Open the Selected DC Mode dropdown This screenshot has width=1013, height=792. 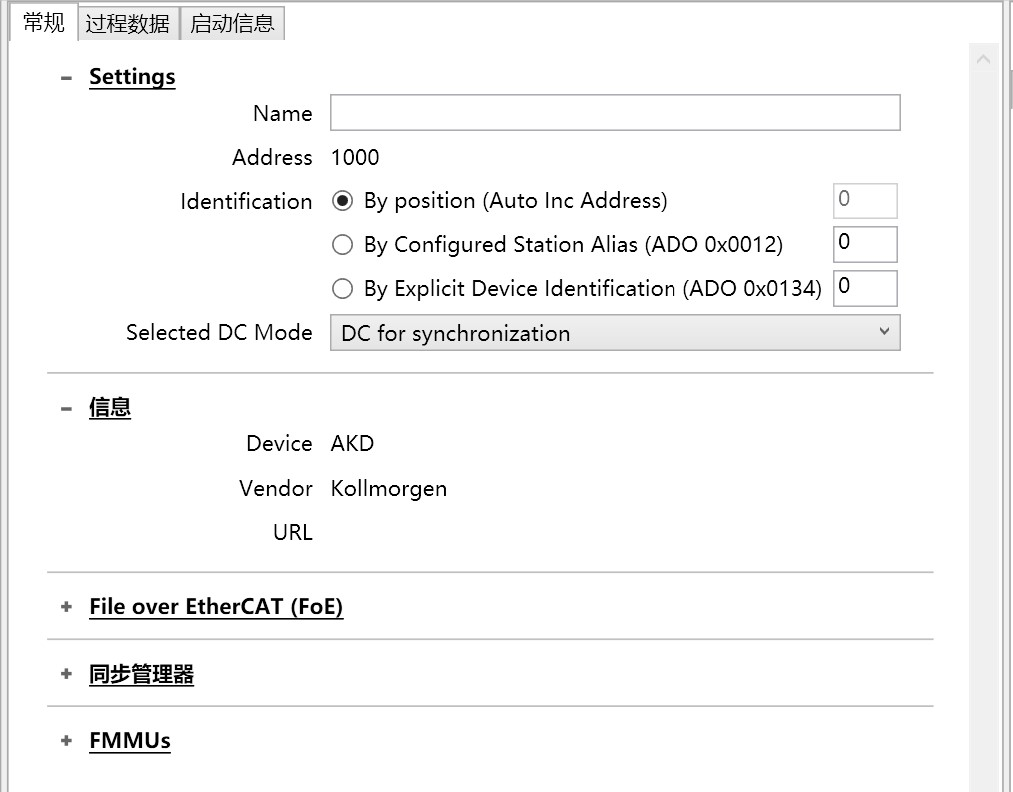coord(615,333)
